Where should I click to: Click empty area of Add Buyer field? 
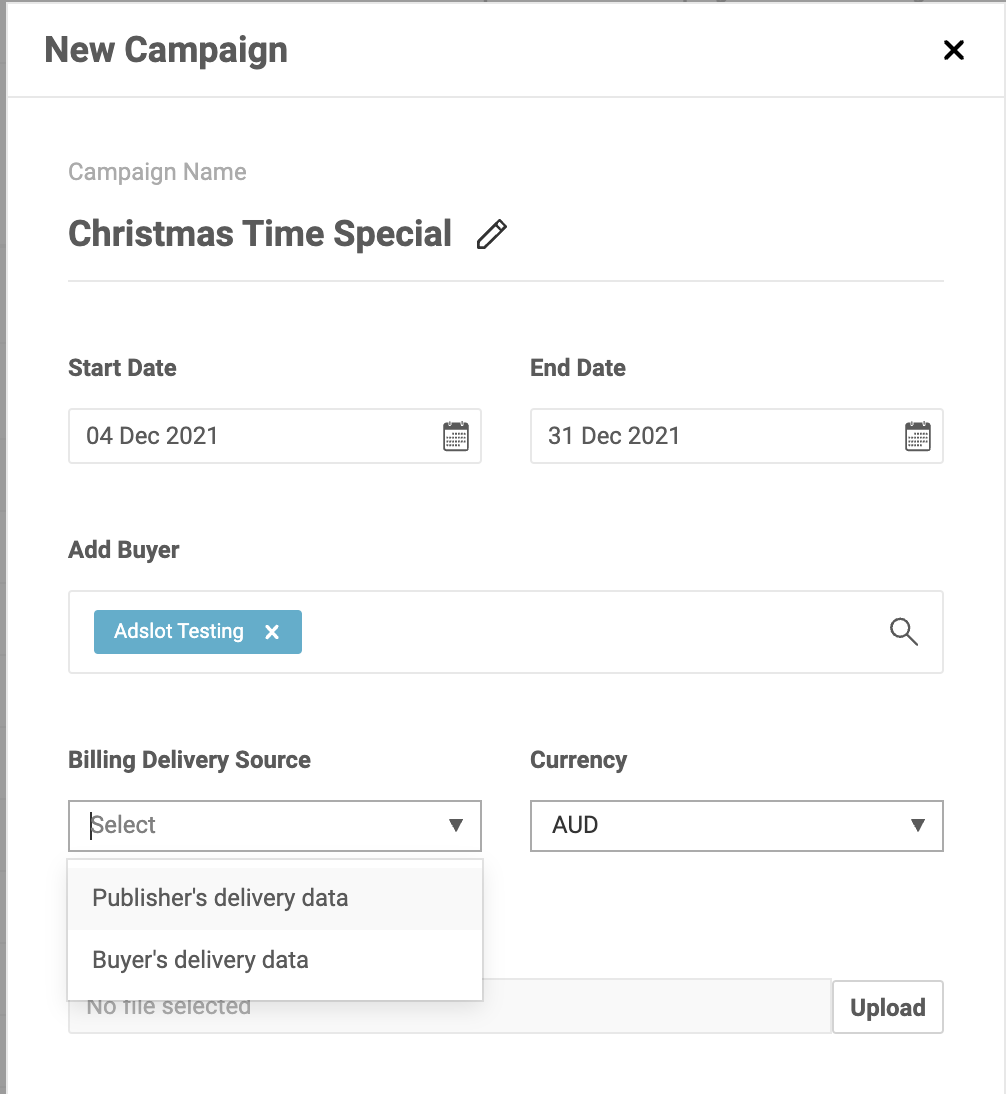[593, 632]
